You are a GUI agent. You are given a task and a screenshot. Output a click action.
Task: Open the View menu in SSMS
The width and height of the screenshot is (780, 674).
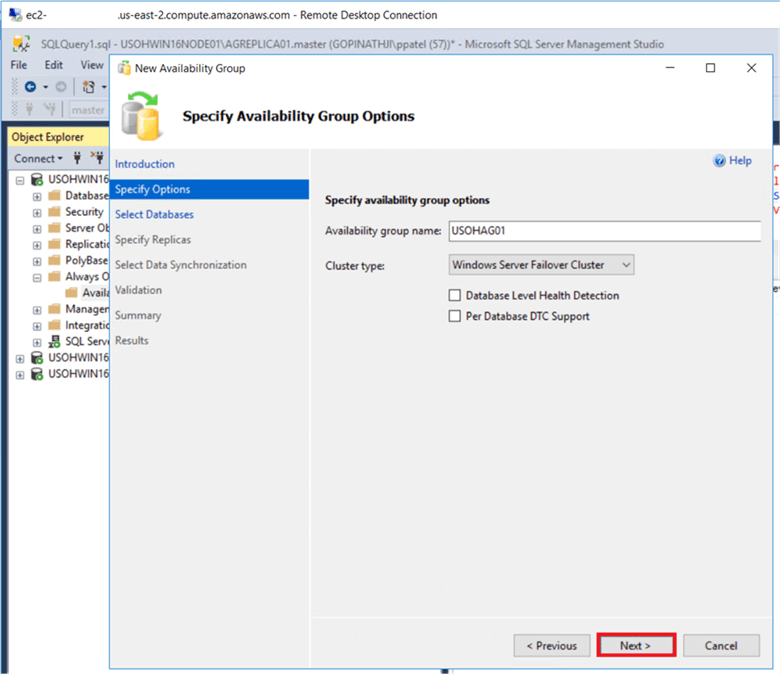pos(92,65)
